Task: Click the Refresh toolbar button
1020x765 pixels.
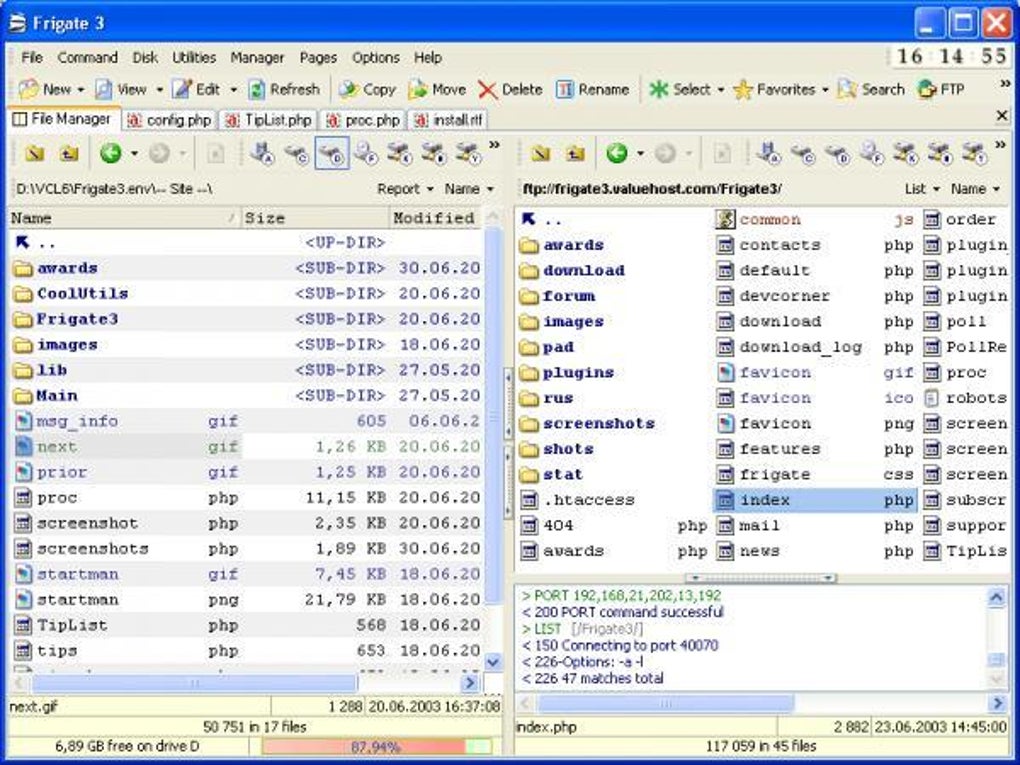Action: coord(284,89)
